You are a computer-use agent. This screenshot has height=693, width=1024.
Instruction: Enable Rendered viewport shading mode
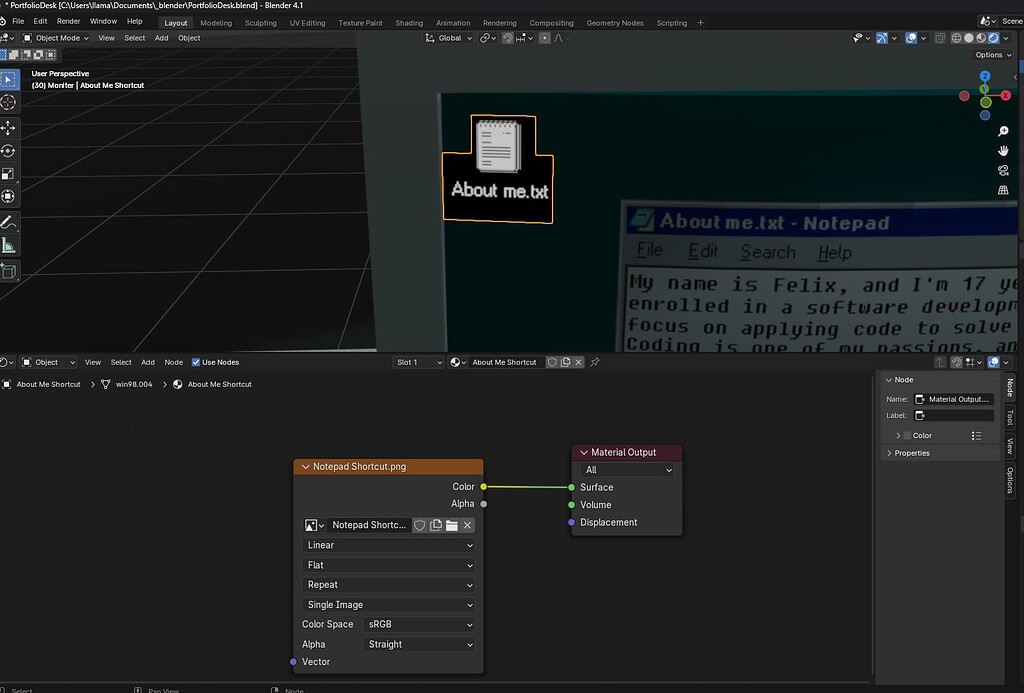[993, 38]
